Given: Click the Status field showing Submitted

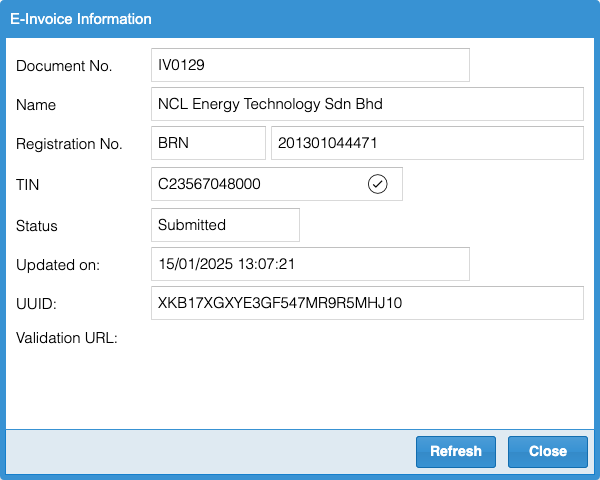Looking at the screenshot, I should pos(225,225).
